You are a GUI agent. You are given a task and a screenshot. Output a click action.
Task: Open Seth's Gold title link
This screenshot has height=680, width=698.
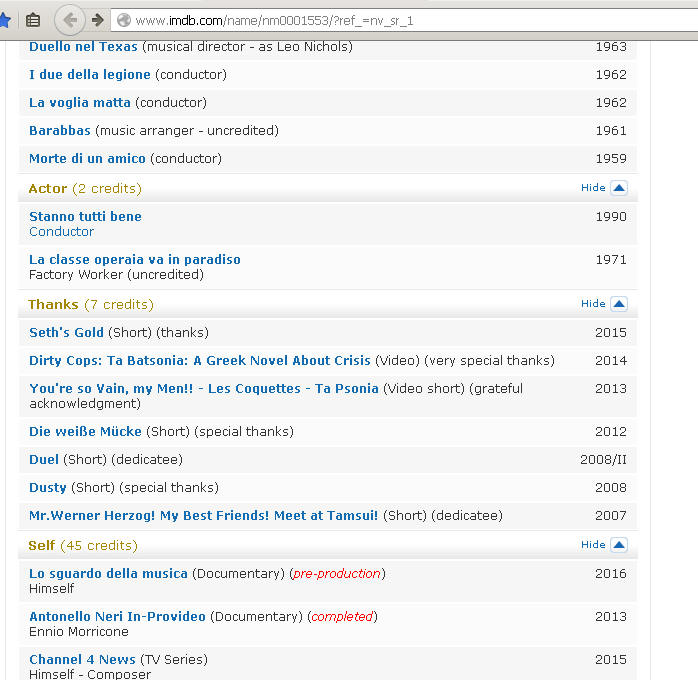point(66,333)
